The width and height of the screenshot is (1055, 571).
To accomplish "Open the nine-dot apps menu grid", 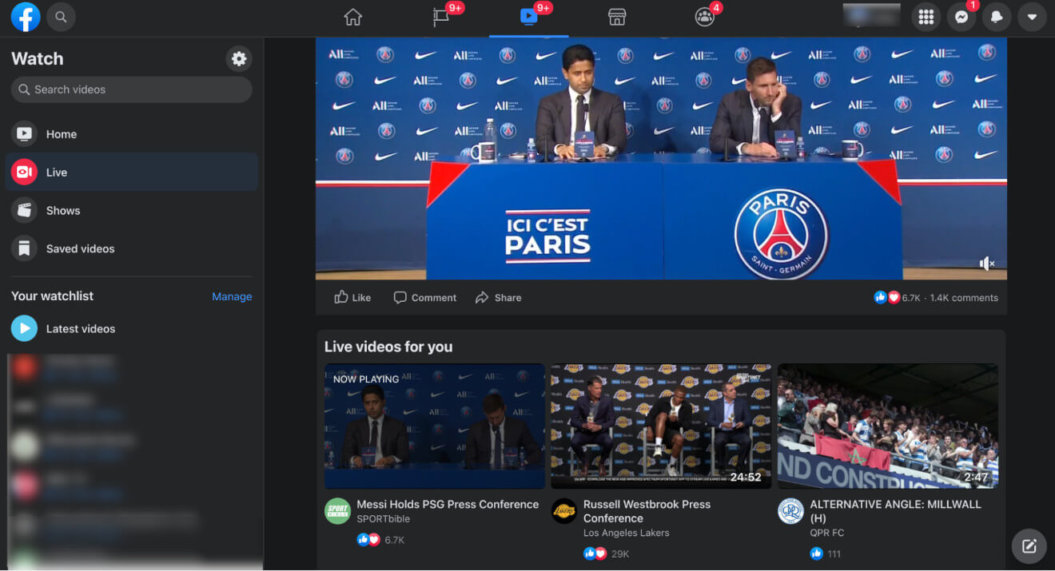I will tap(926, 17).
